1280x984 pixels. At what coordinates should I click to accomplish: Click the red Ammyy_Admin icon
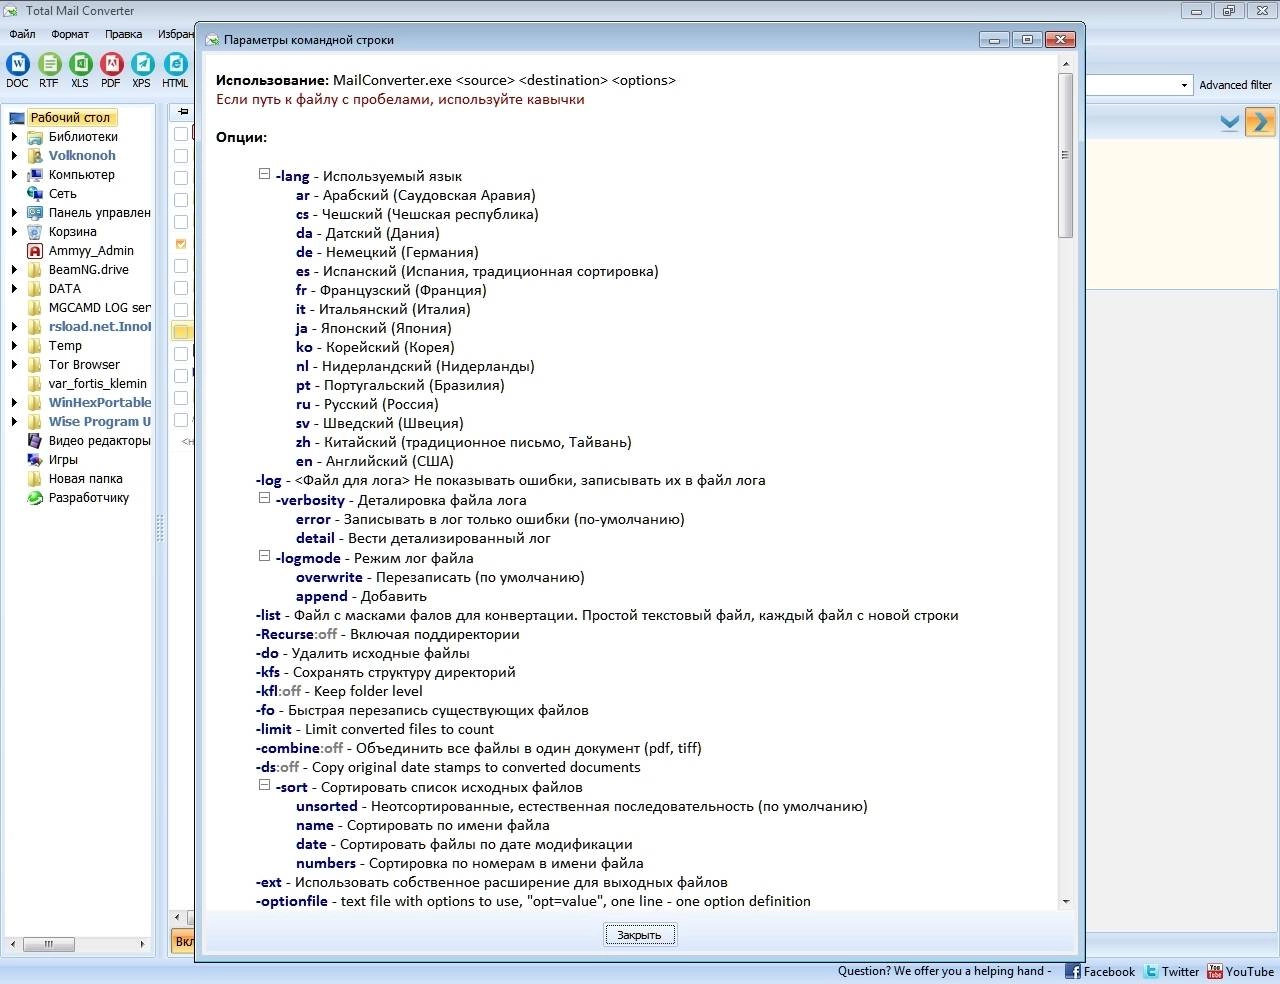(35, 251)
